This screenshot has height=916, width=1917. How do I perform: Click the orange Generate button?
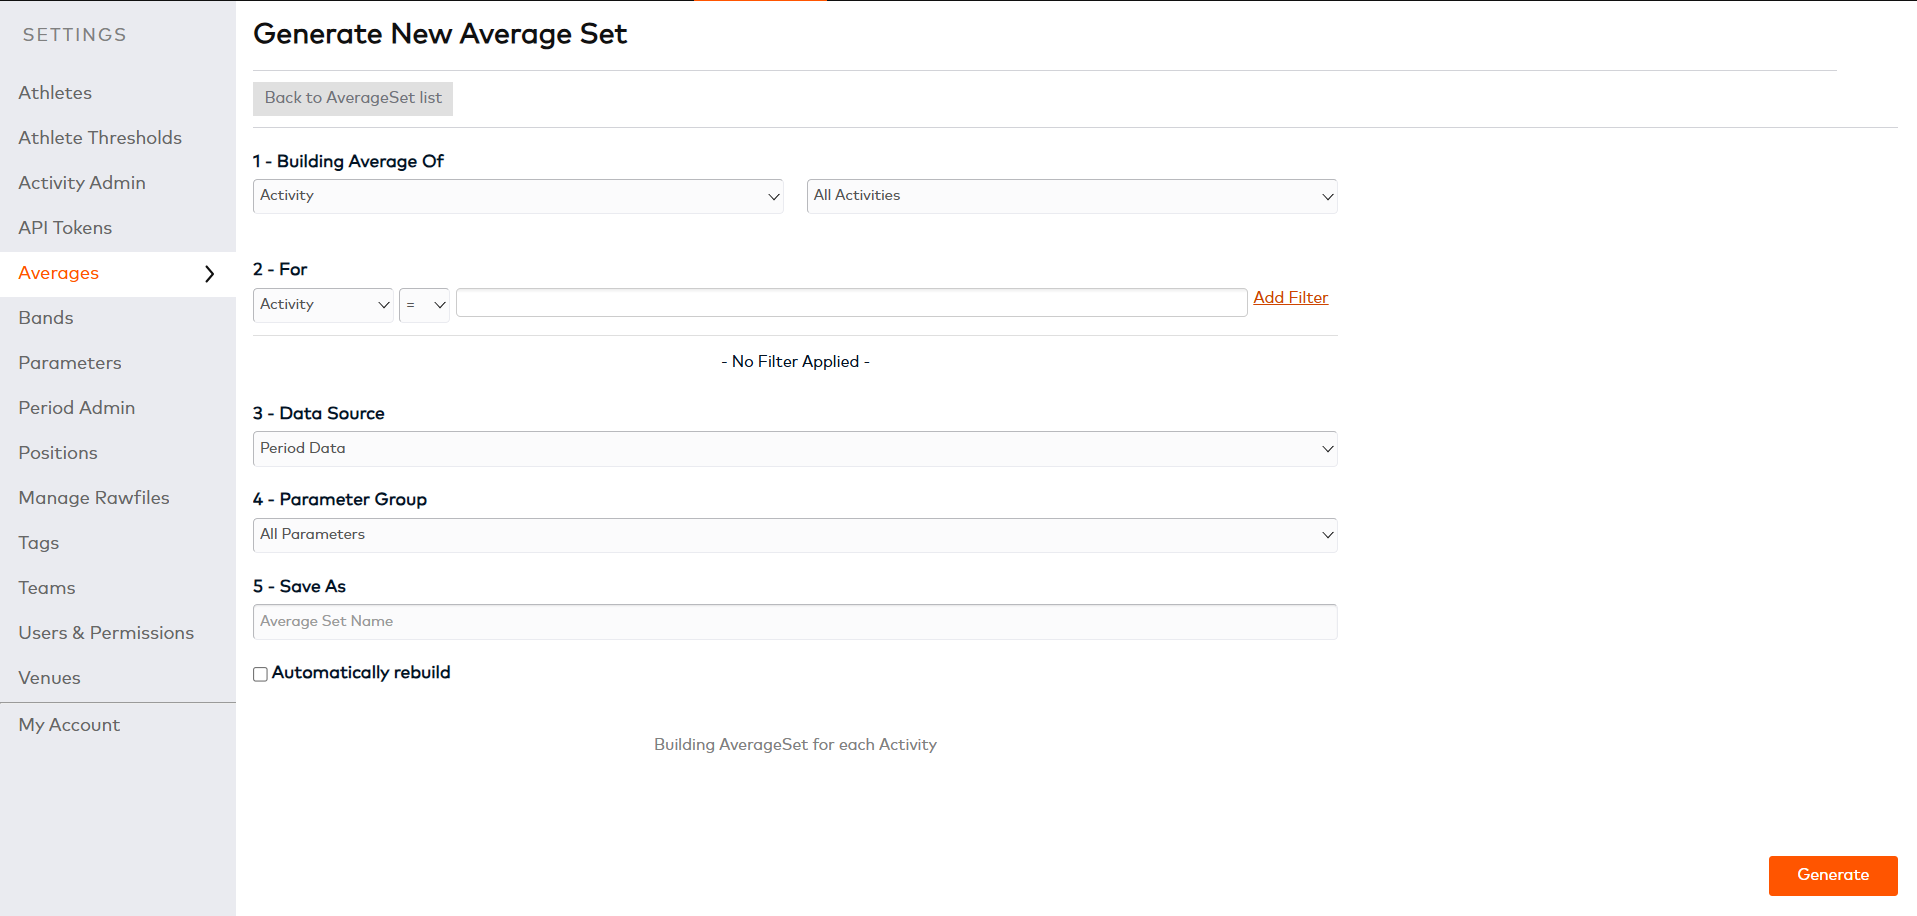1833,875
